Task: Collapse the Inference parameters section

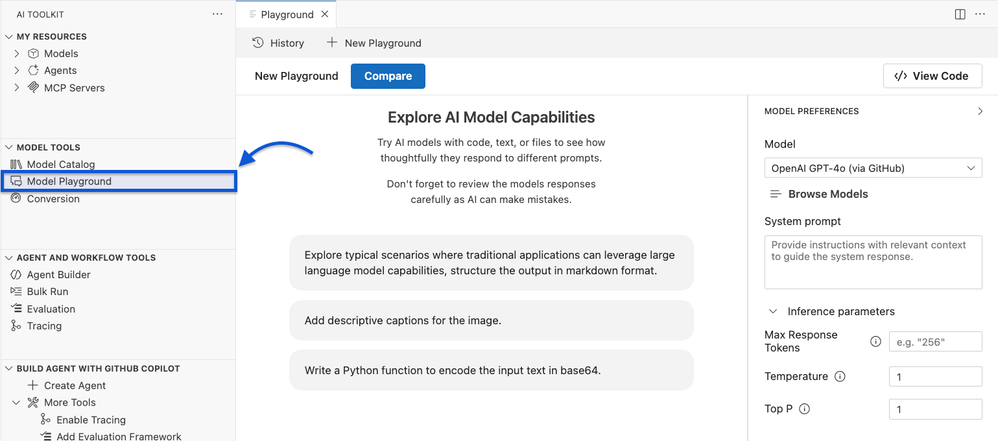Action: 773,311
